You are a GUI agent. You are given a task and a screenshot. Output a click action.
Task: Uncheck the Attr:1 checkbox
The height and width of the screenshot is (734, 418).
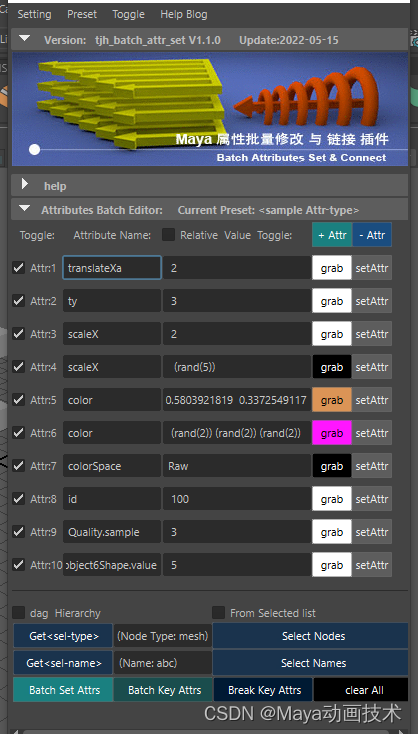pos(18,268)
